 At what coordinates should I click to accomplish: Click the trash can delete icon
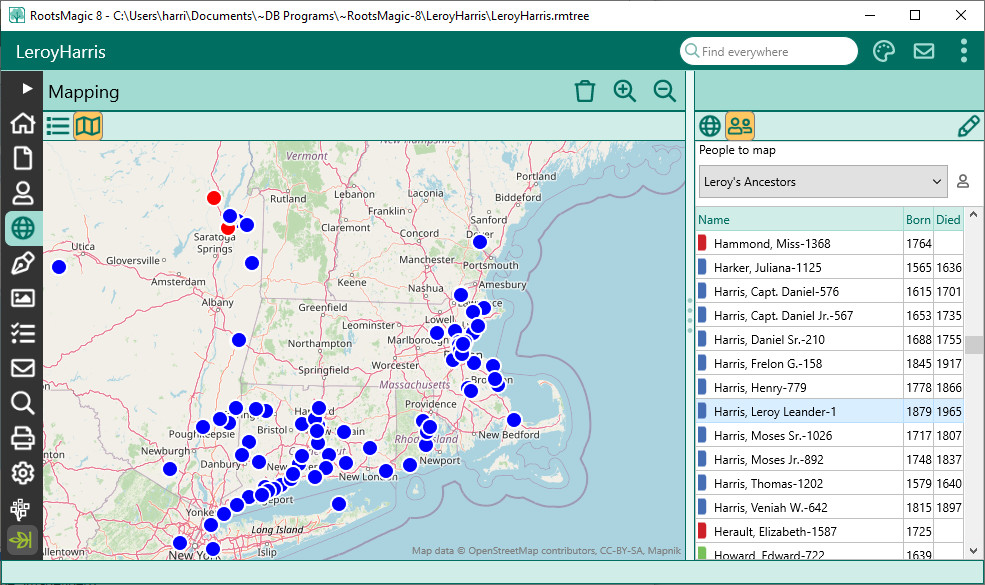click(585, 91)
